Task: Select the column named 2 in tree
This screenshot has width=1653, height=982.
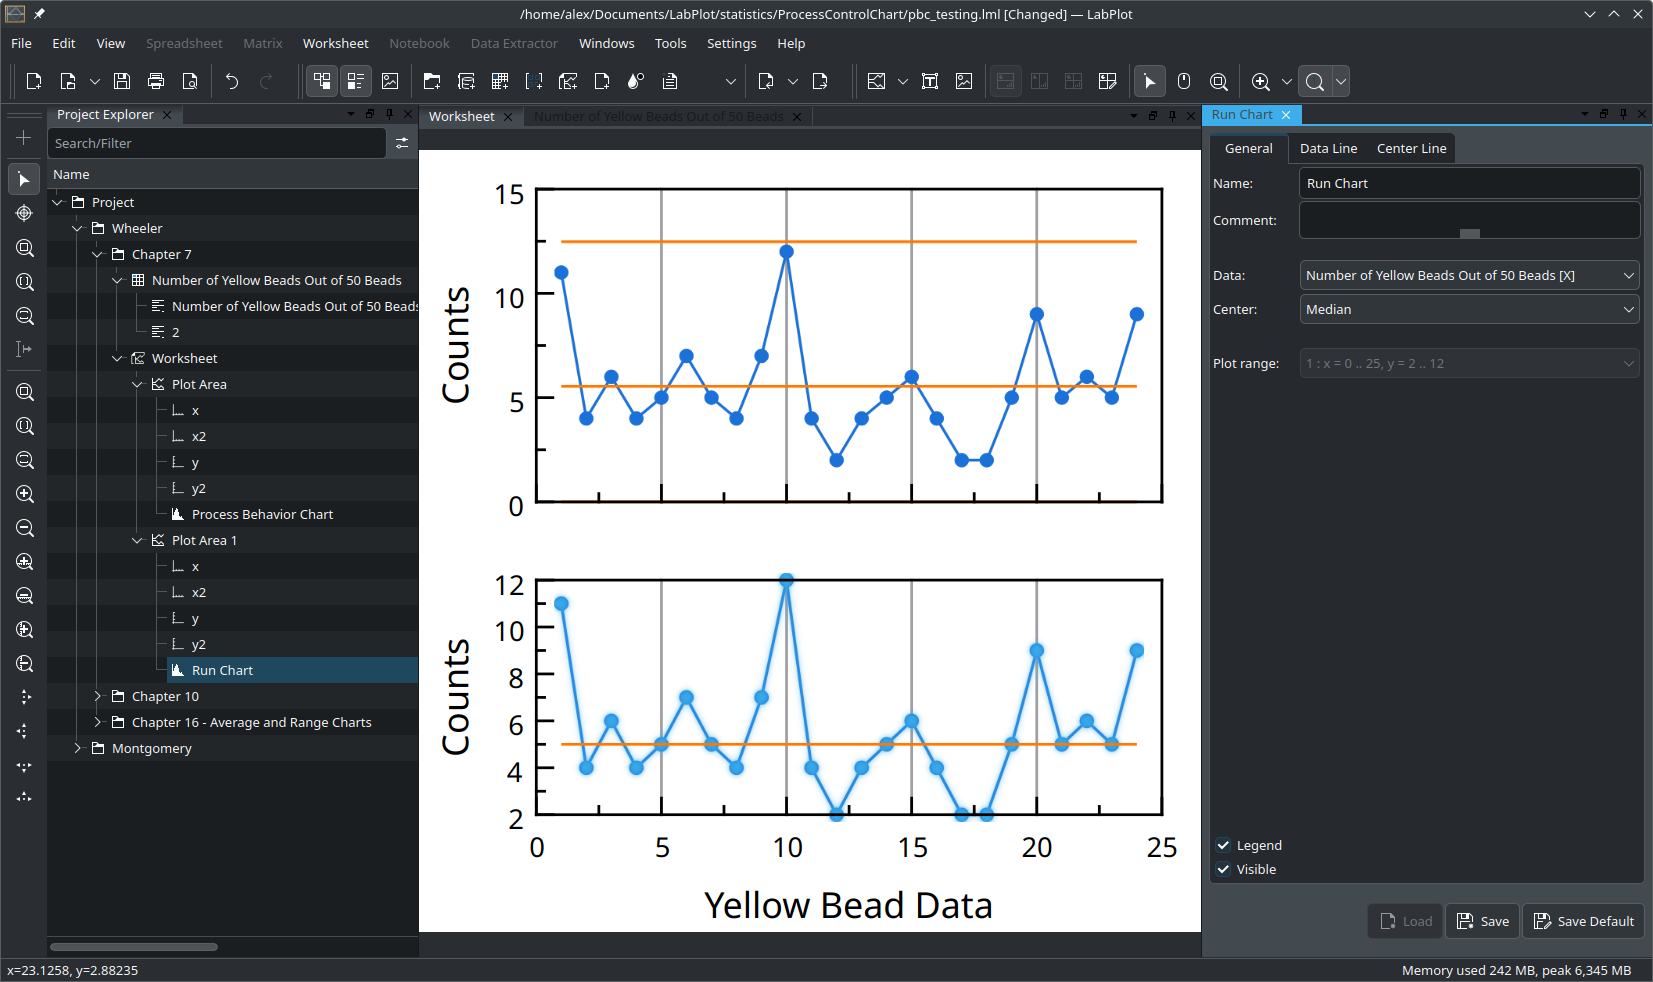Action: 175,332
